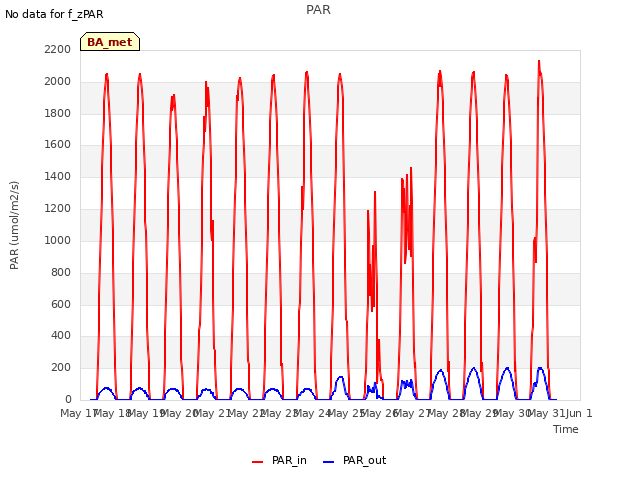Click the 800 y-axis tick label
This screenshot has width=640, height=480.
(x=61, y=272)
